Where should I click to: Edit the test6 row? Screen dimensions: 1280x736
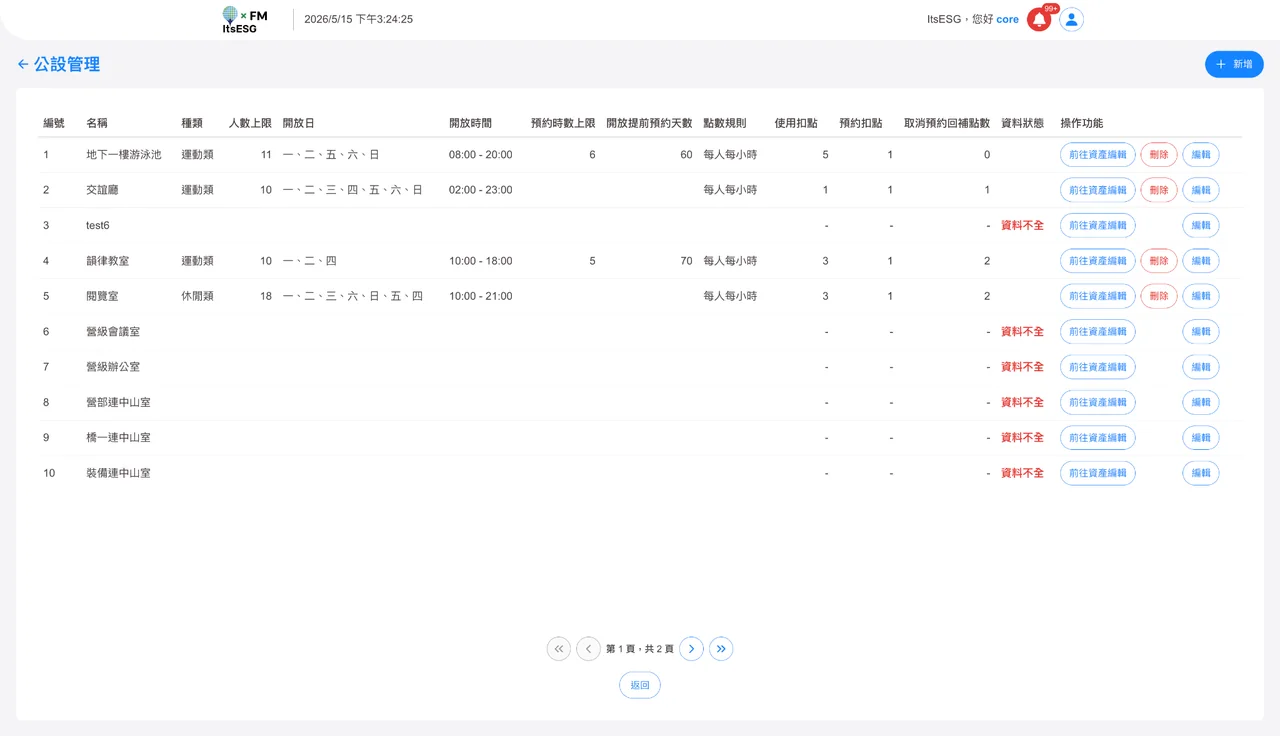[x=1201, y=225]
